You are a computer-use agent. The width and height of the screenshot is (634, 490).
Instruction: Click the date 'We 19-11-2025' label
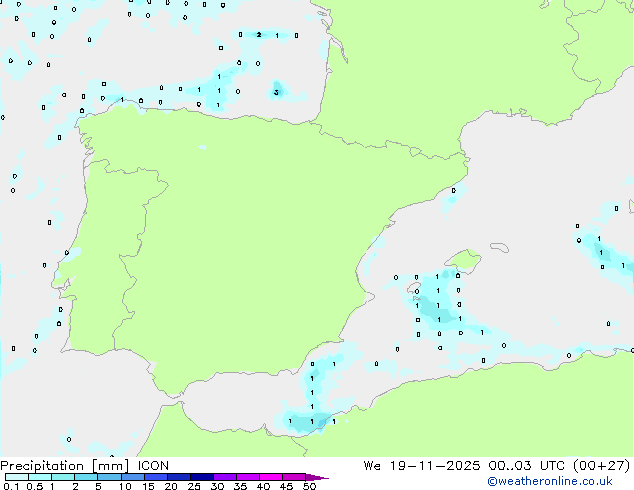422,466
